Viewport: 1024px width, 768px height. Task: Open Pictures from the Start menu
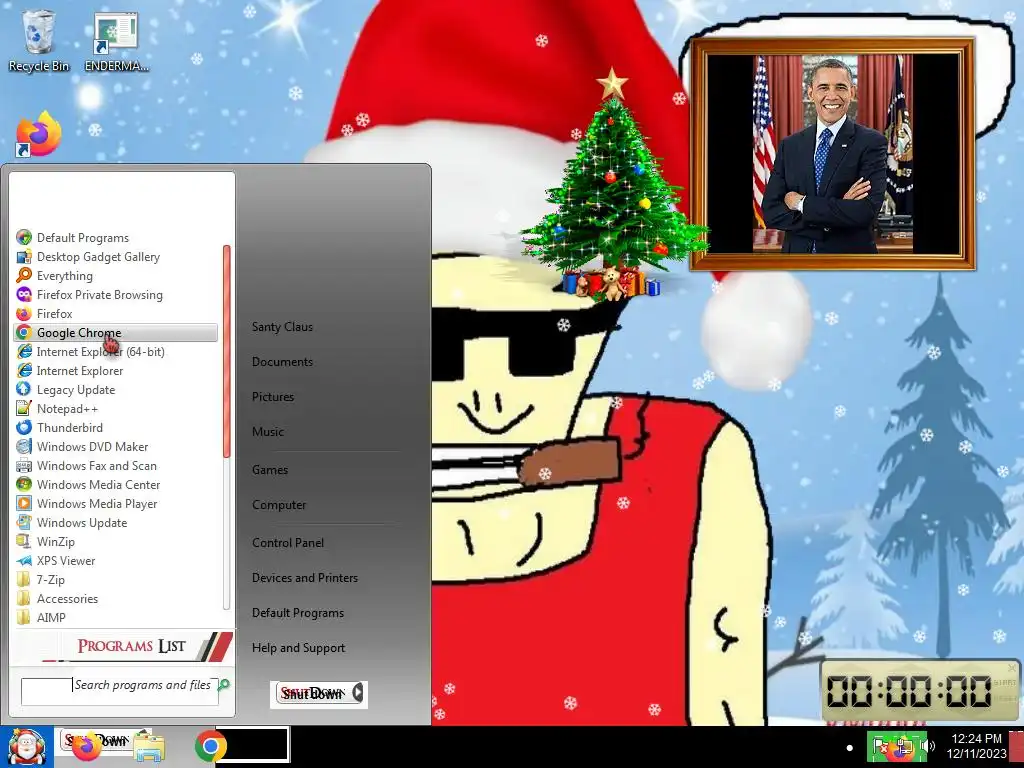point(273,396)
